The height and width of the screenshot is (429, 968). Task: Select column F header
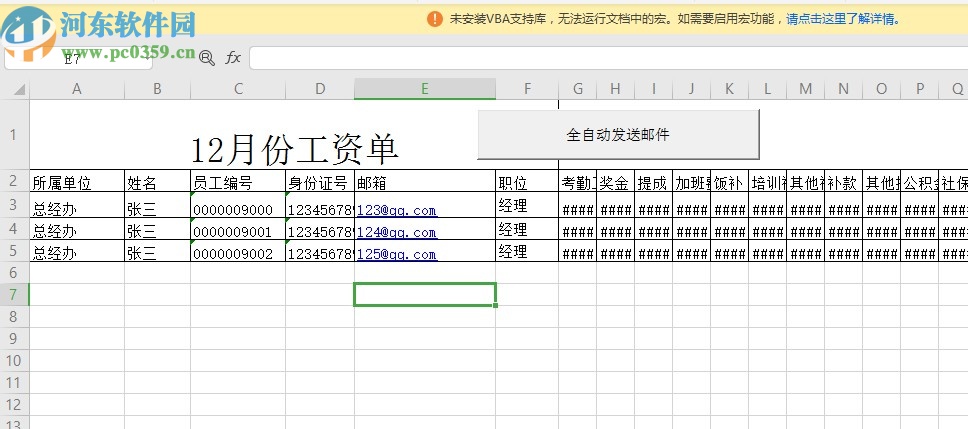coord(527,89)
